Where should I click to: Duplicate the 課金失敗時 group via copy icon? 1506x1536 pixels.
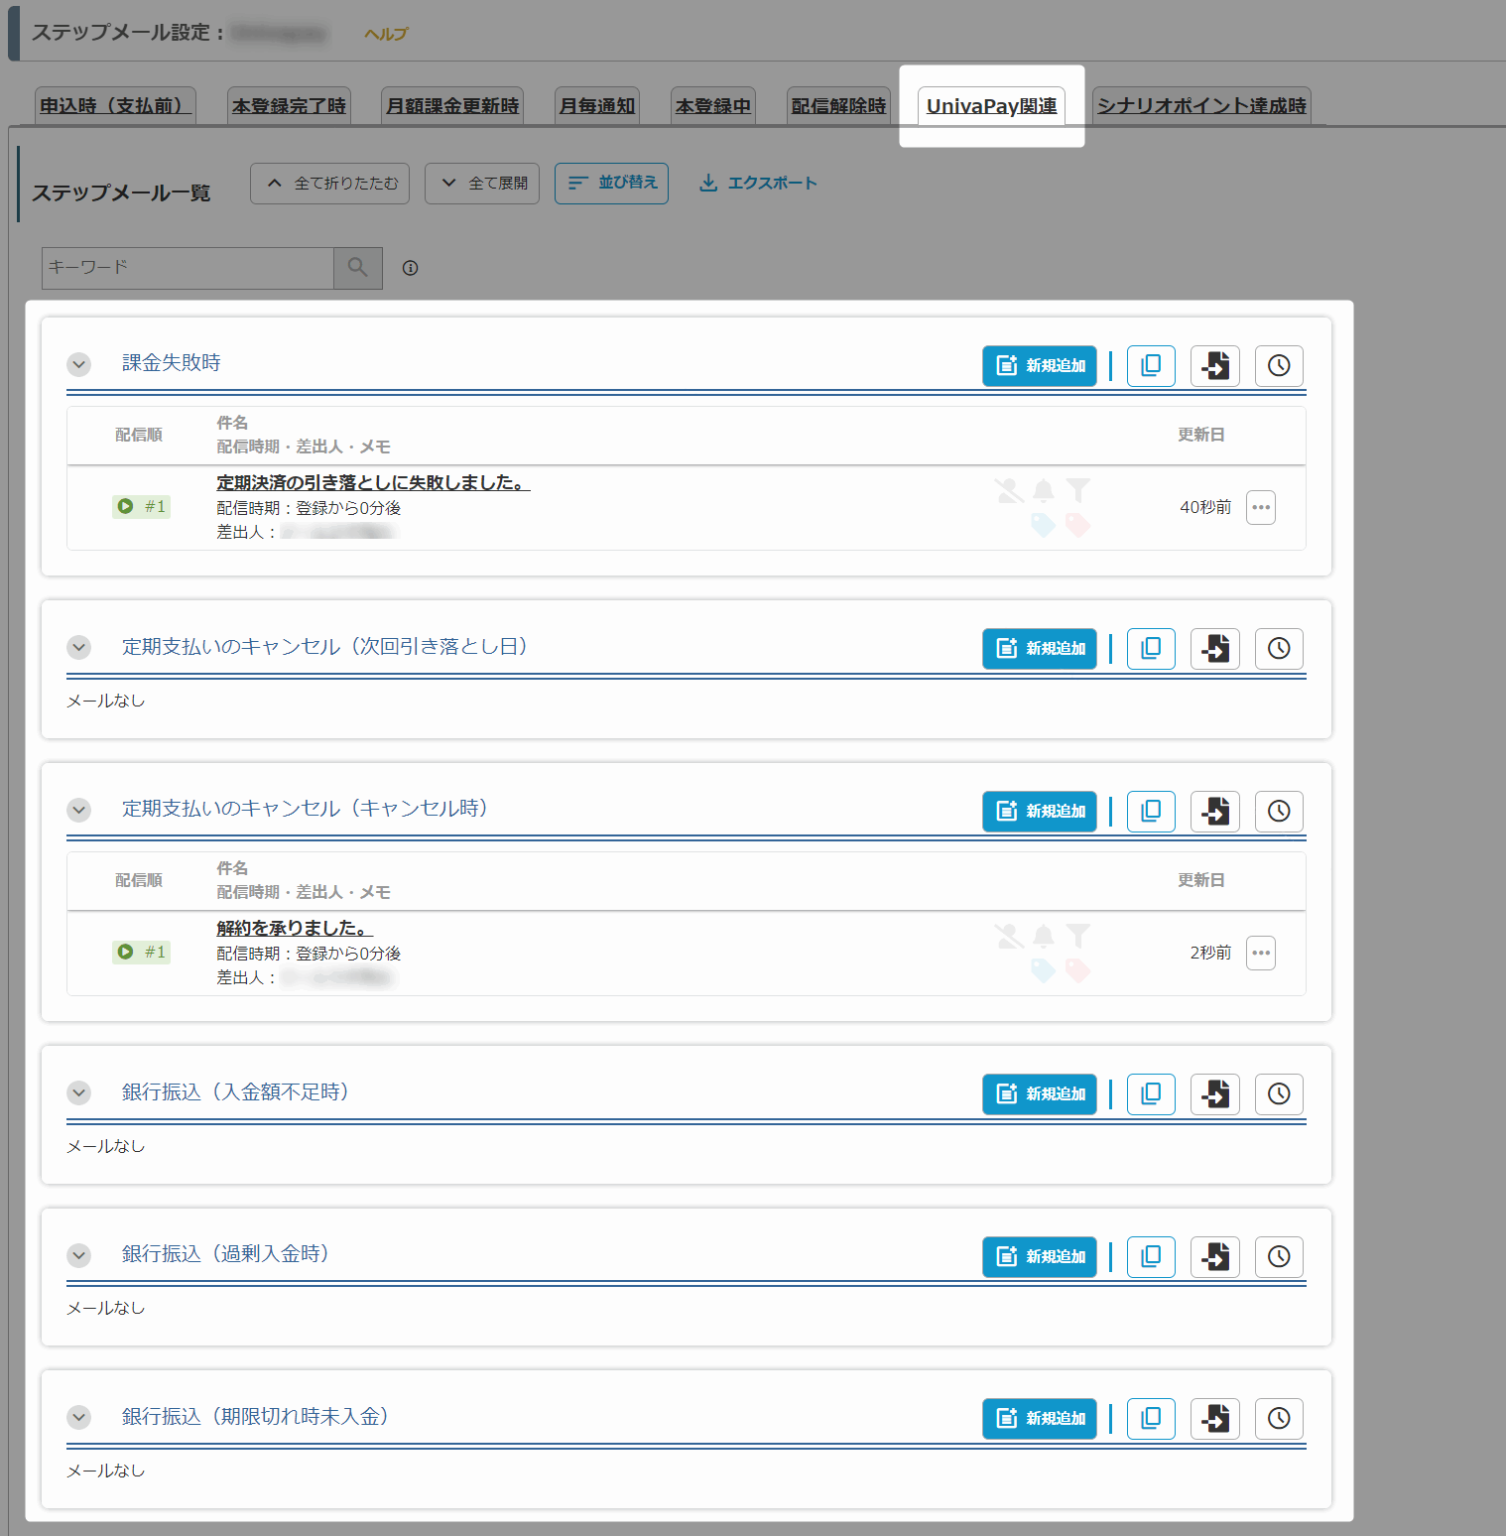pyautogui.click(x=1151, y=366)
